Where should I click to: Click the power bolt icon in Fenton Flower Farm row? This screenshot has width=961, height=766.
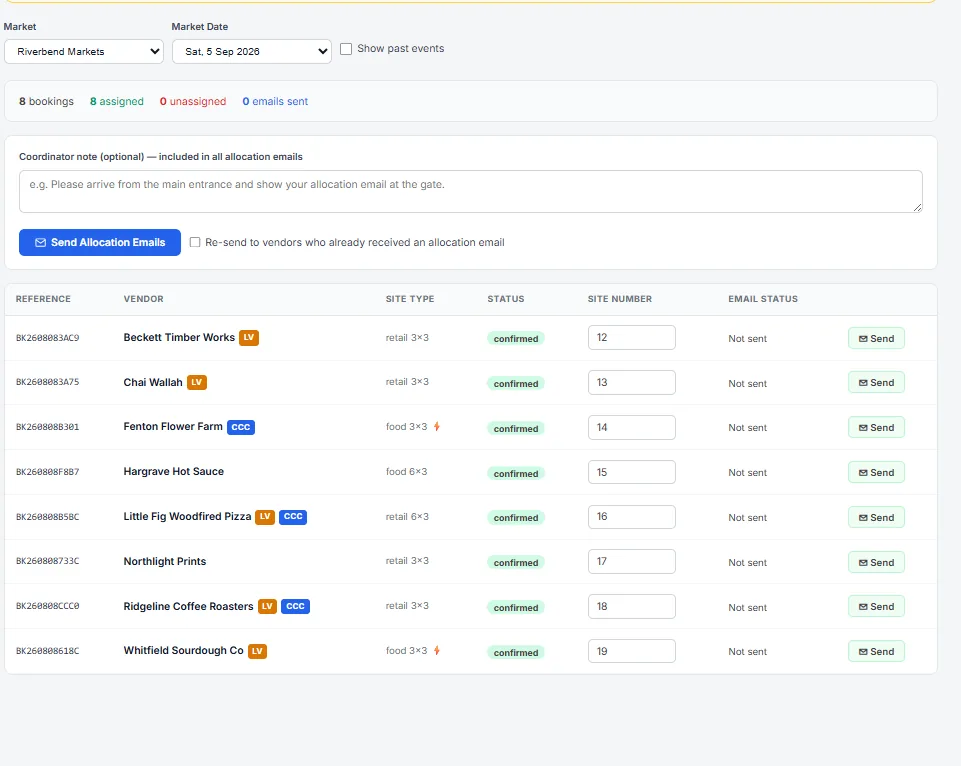437,427
